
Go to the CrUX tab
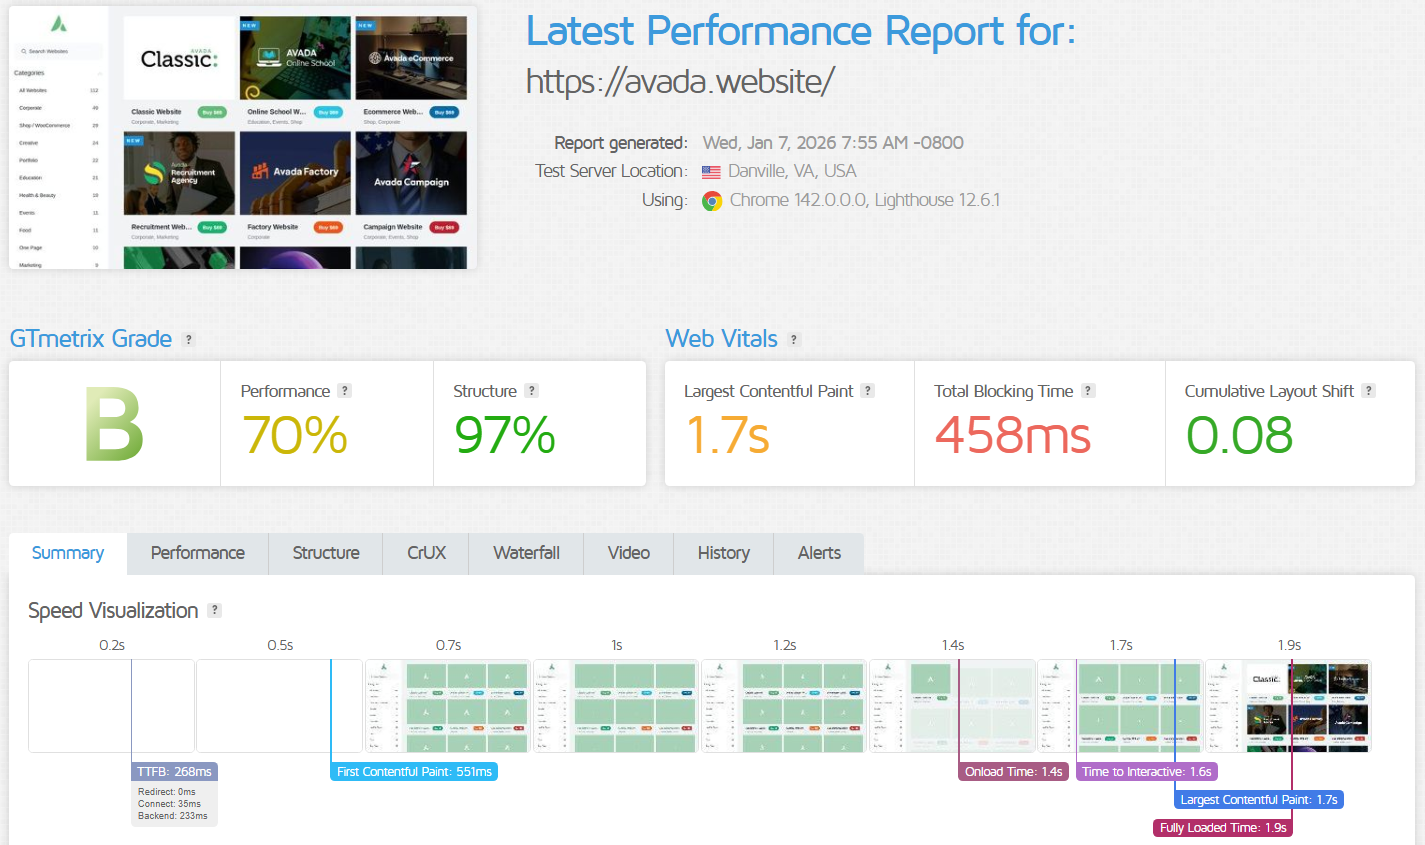pyautogui.click(x=427, y=554)
